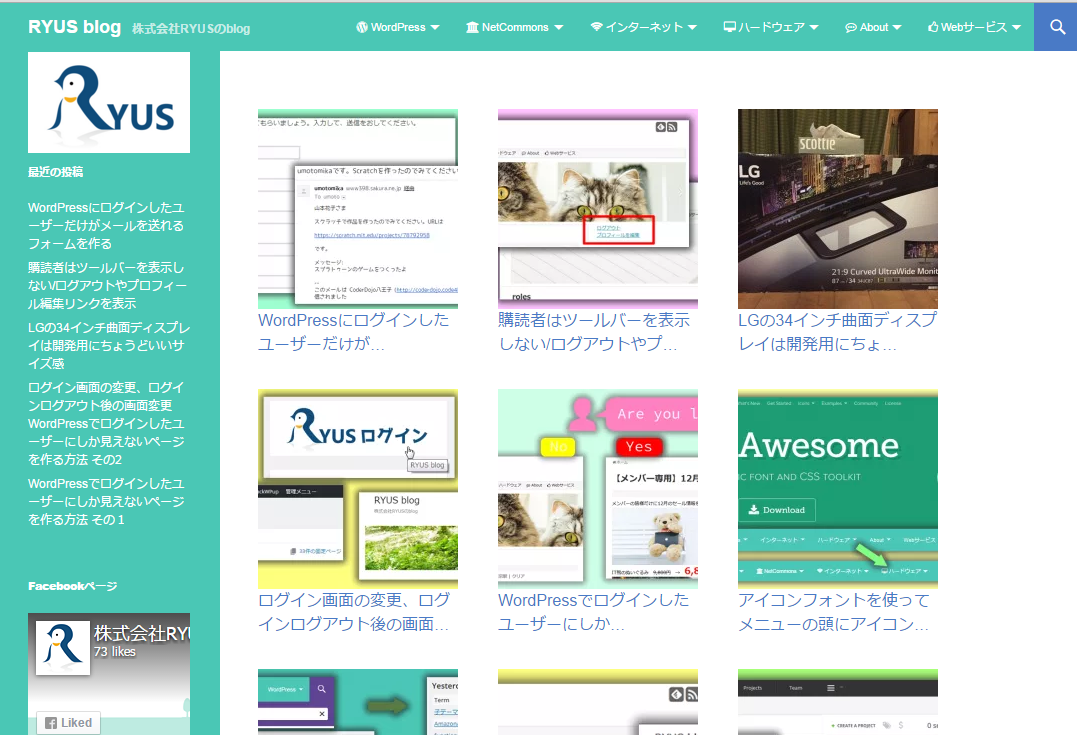Click the thumbs-up icon beside Webサービス
This screenshot has height=735, width=1077.
[x=933, y=27]
